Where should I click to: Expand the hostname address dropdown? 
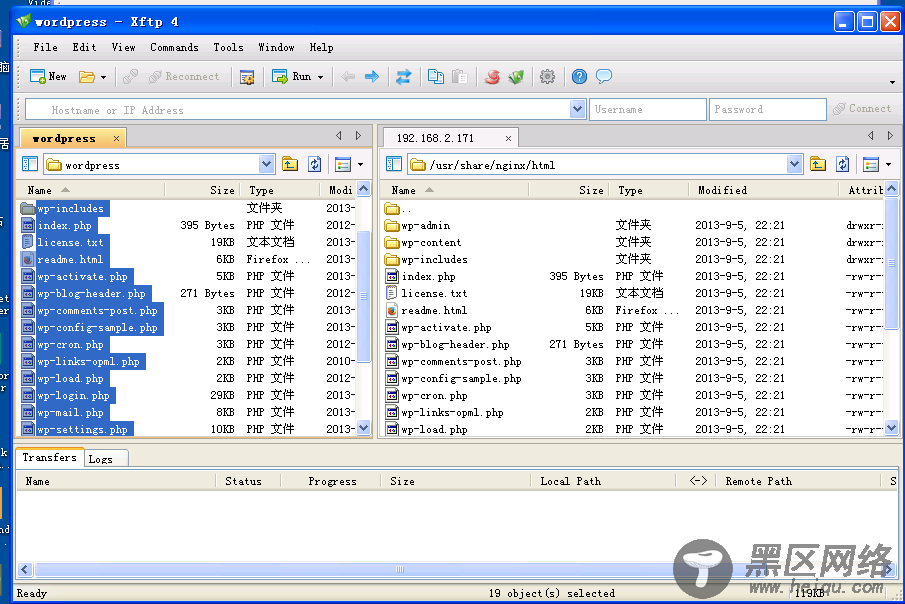tap(577, 109)
